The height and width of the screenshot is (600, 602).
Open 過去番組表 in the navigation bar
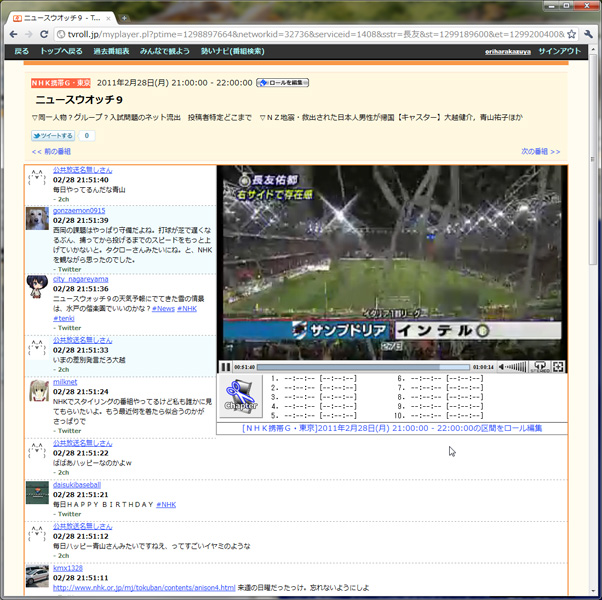click(111, 51)
